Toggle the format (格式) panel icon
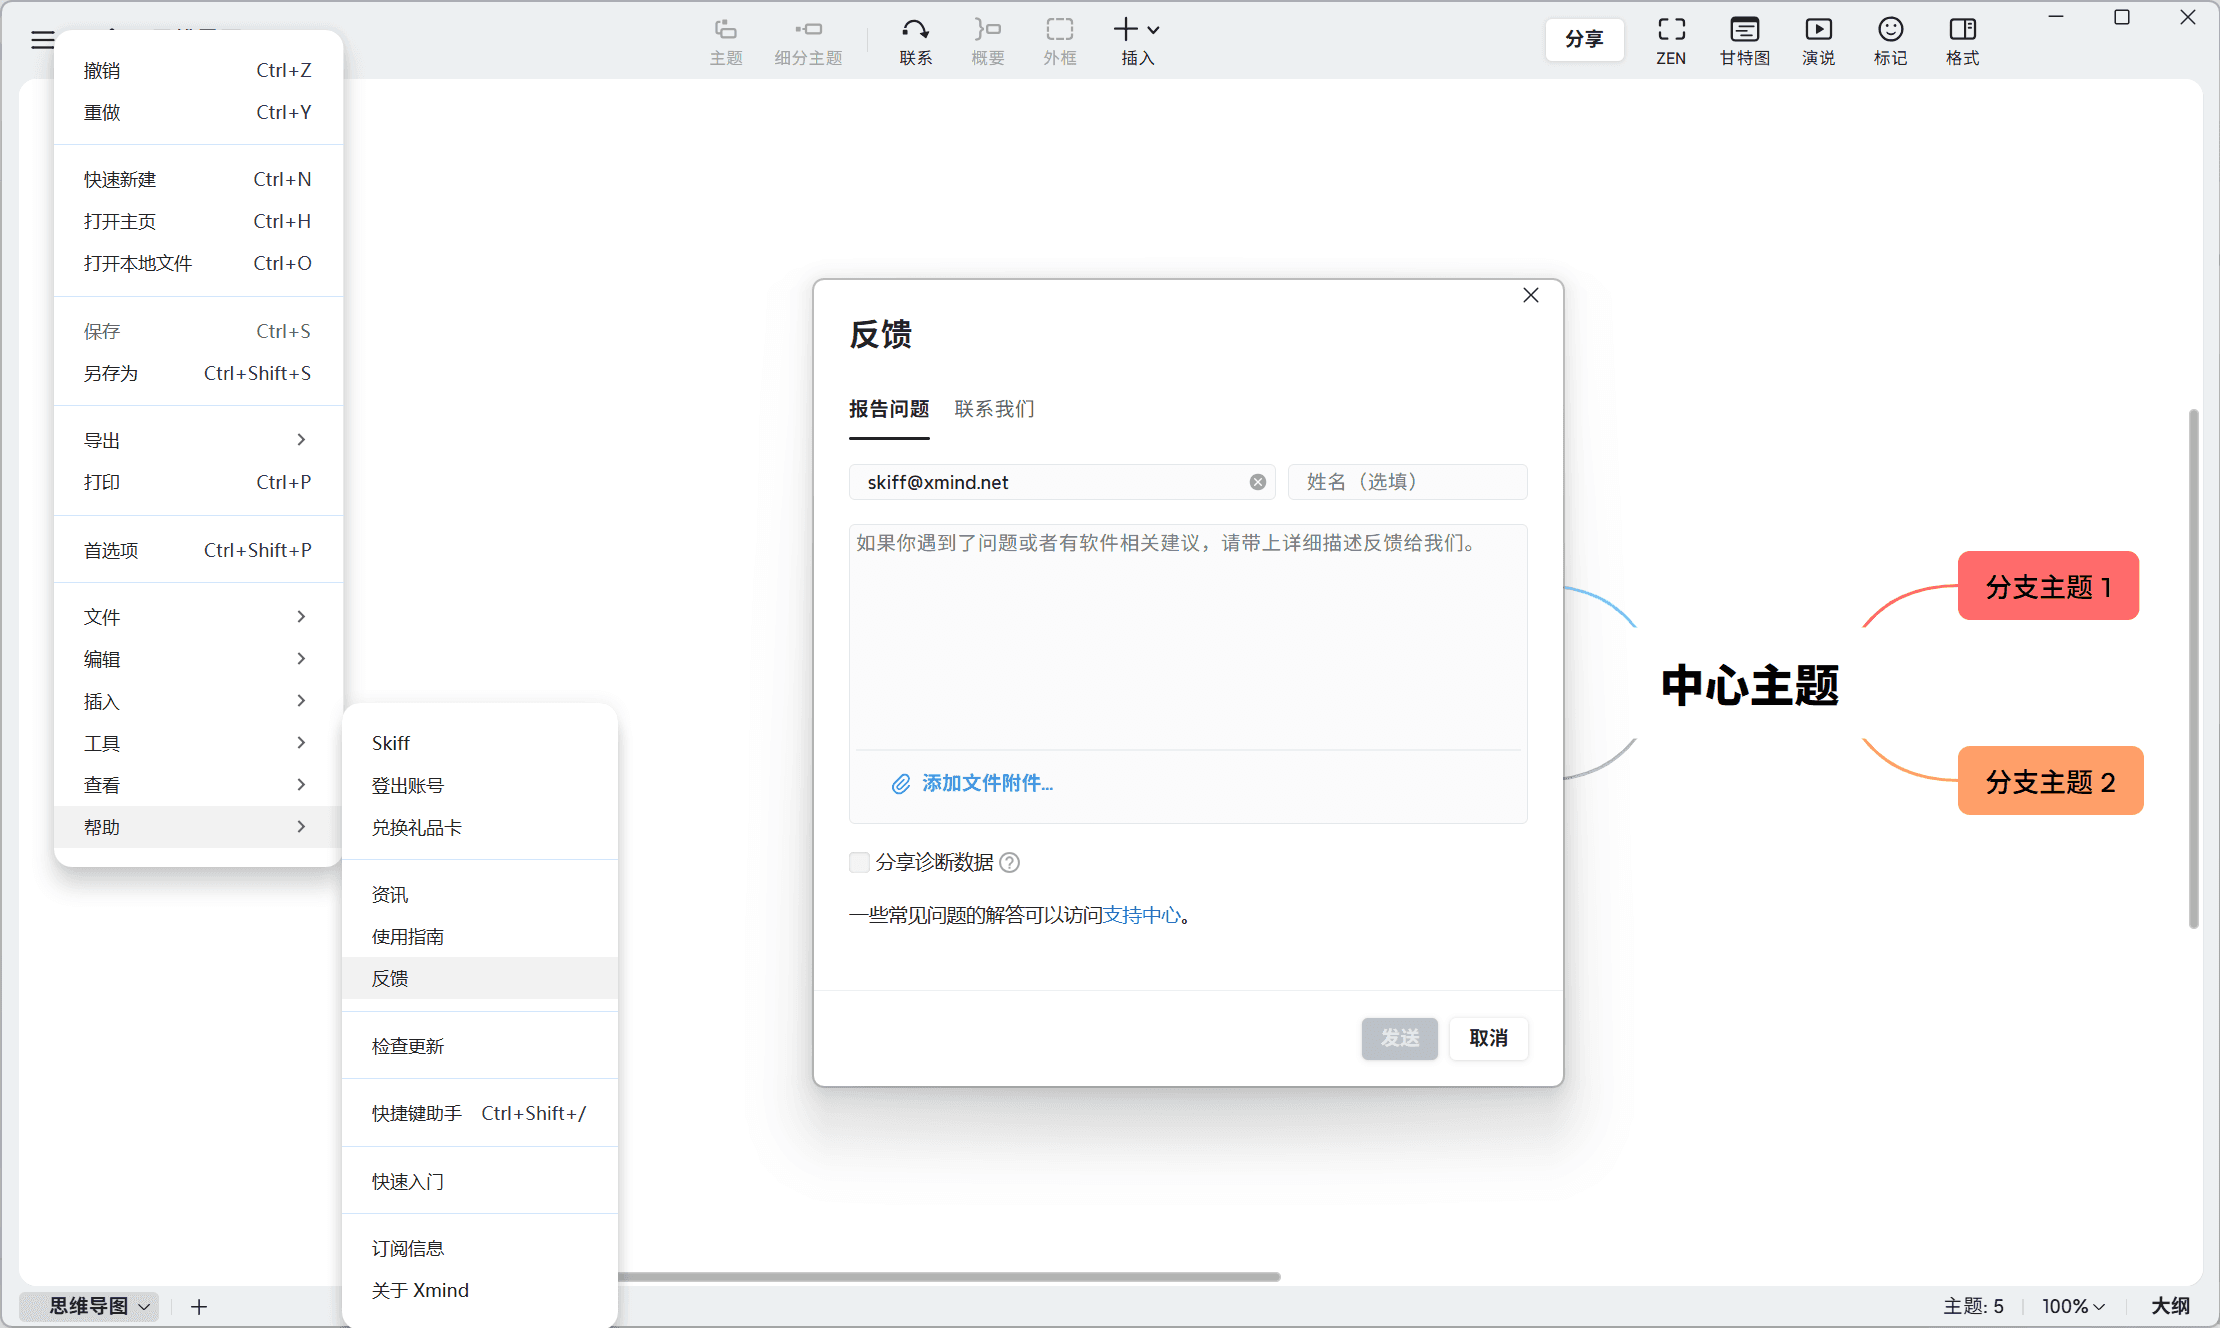The width and height of the screenshot is (2220, 1328). tap(1962, 30)
